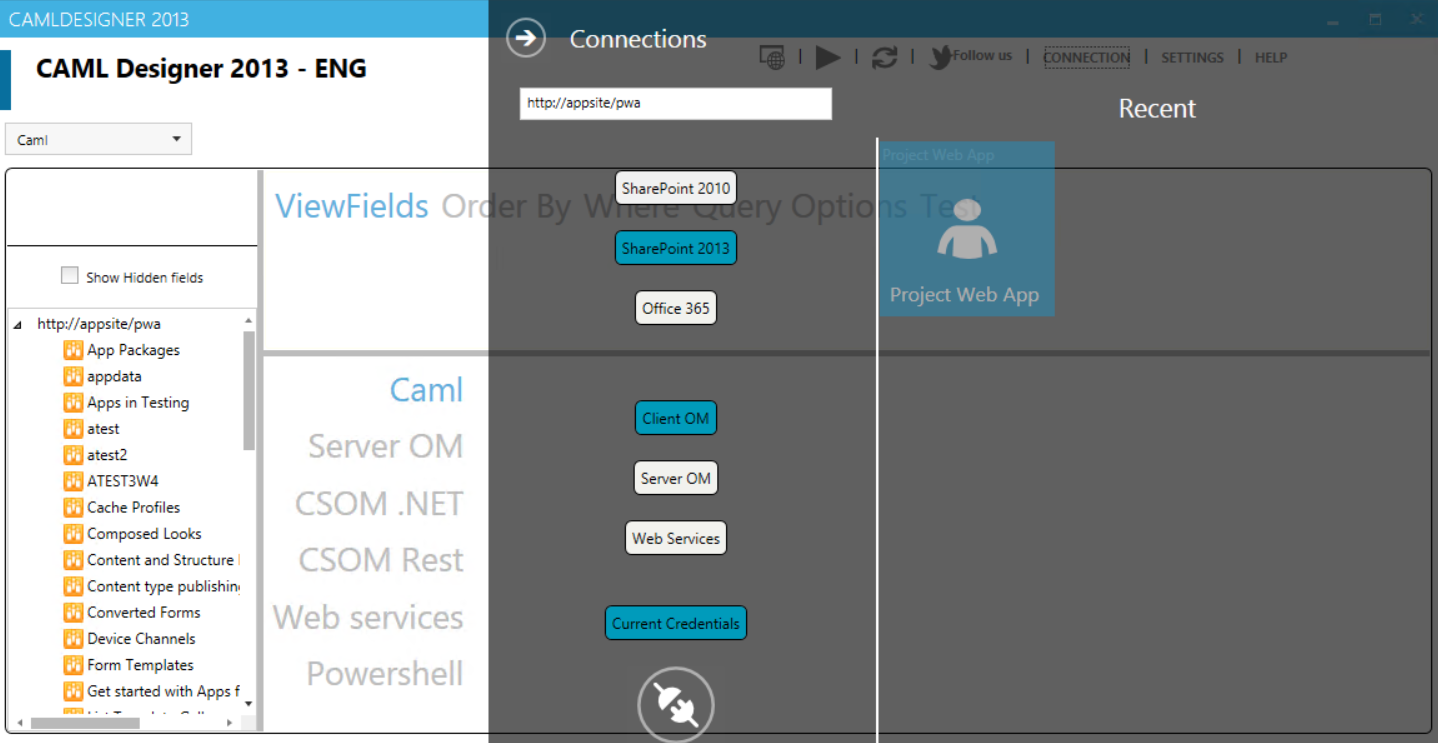Select the appdata list

coord(114,376)
